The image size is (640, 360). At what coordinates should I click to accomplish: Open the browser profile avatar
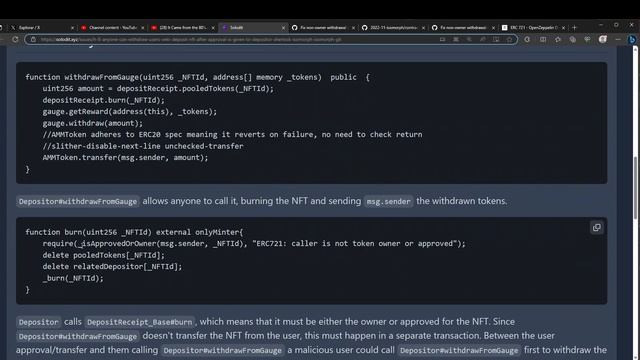[602, 39]
